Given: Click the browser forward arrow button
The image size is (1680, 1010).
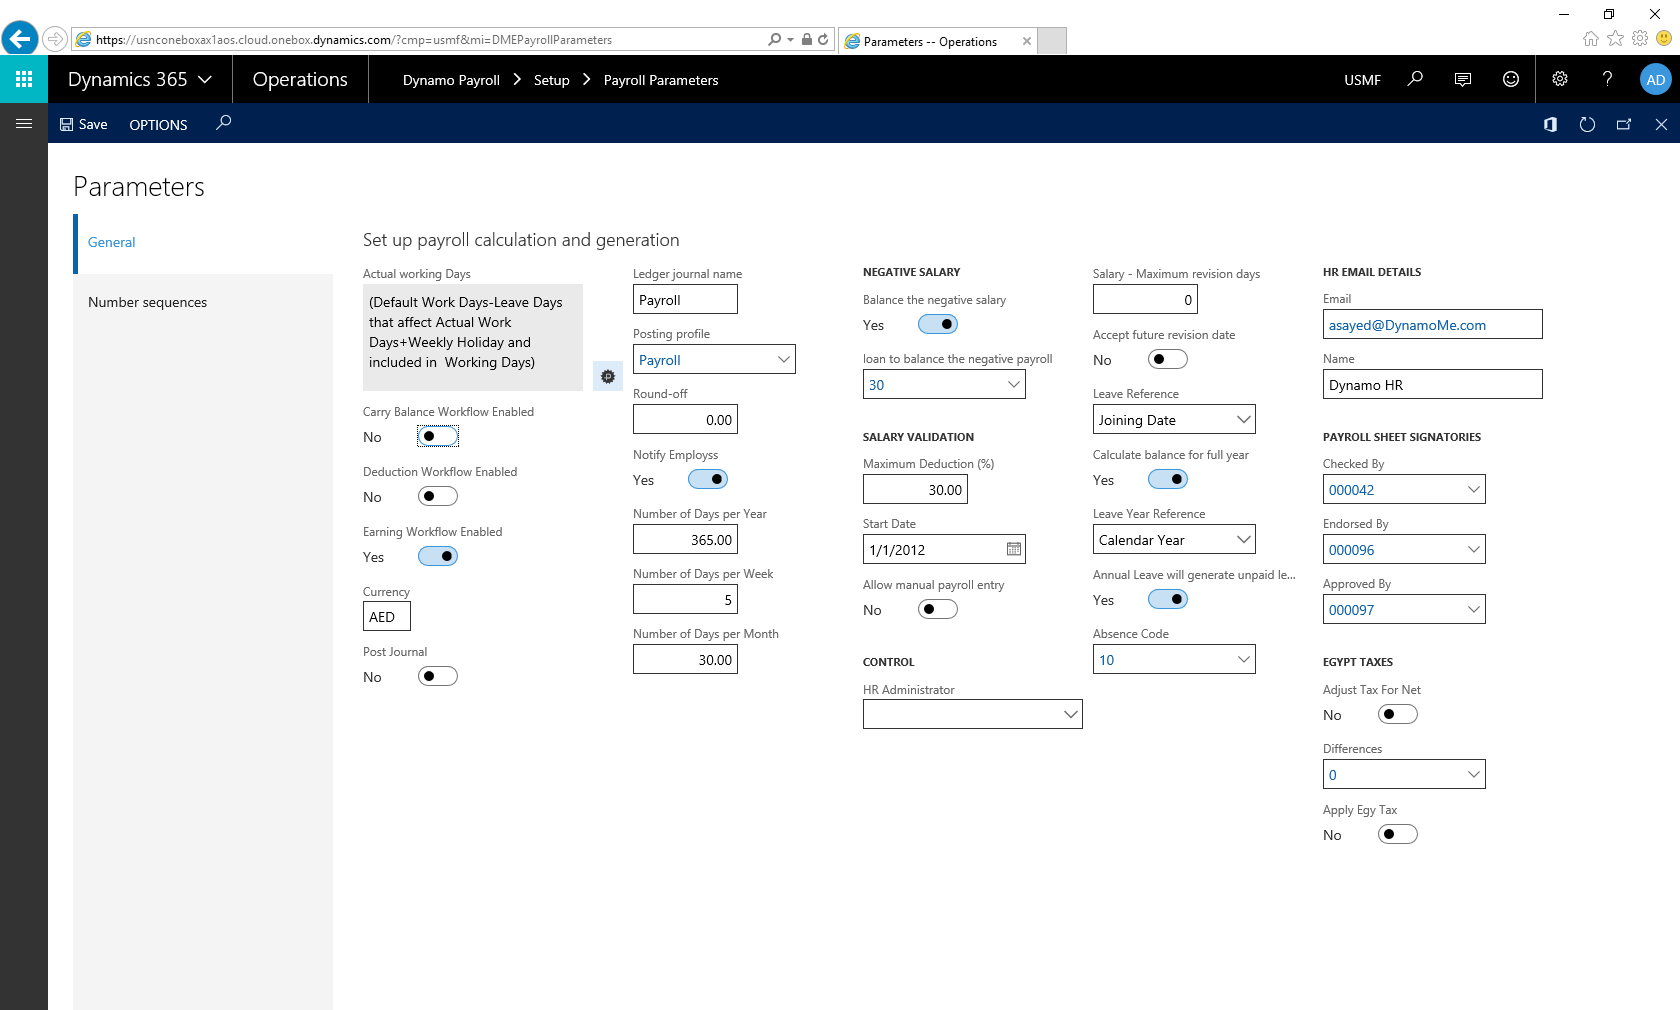Looking at the screenshot, I should 55,39.
